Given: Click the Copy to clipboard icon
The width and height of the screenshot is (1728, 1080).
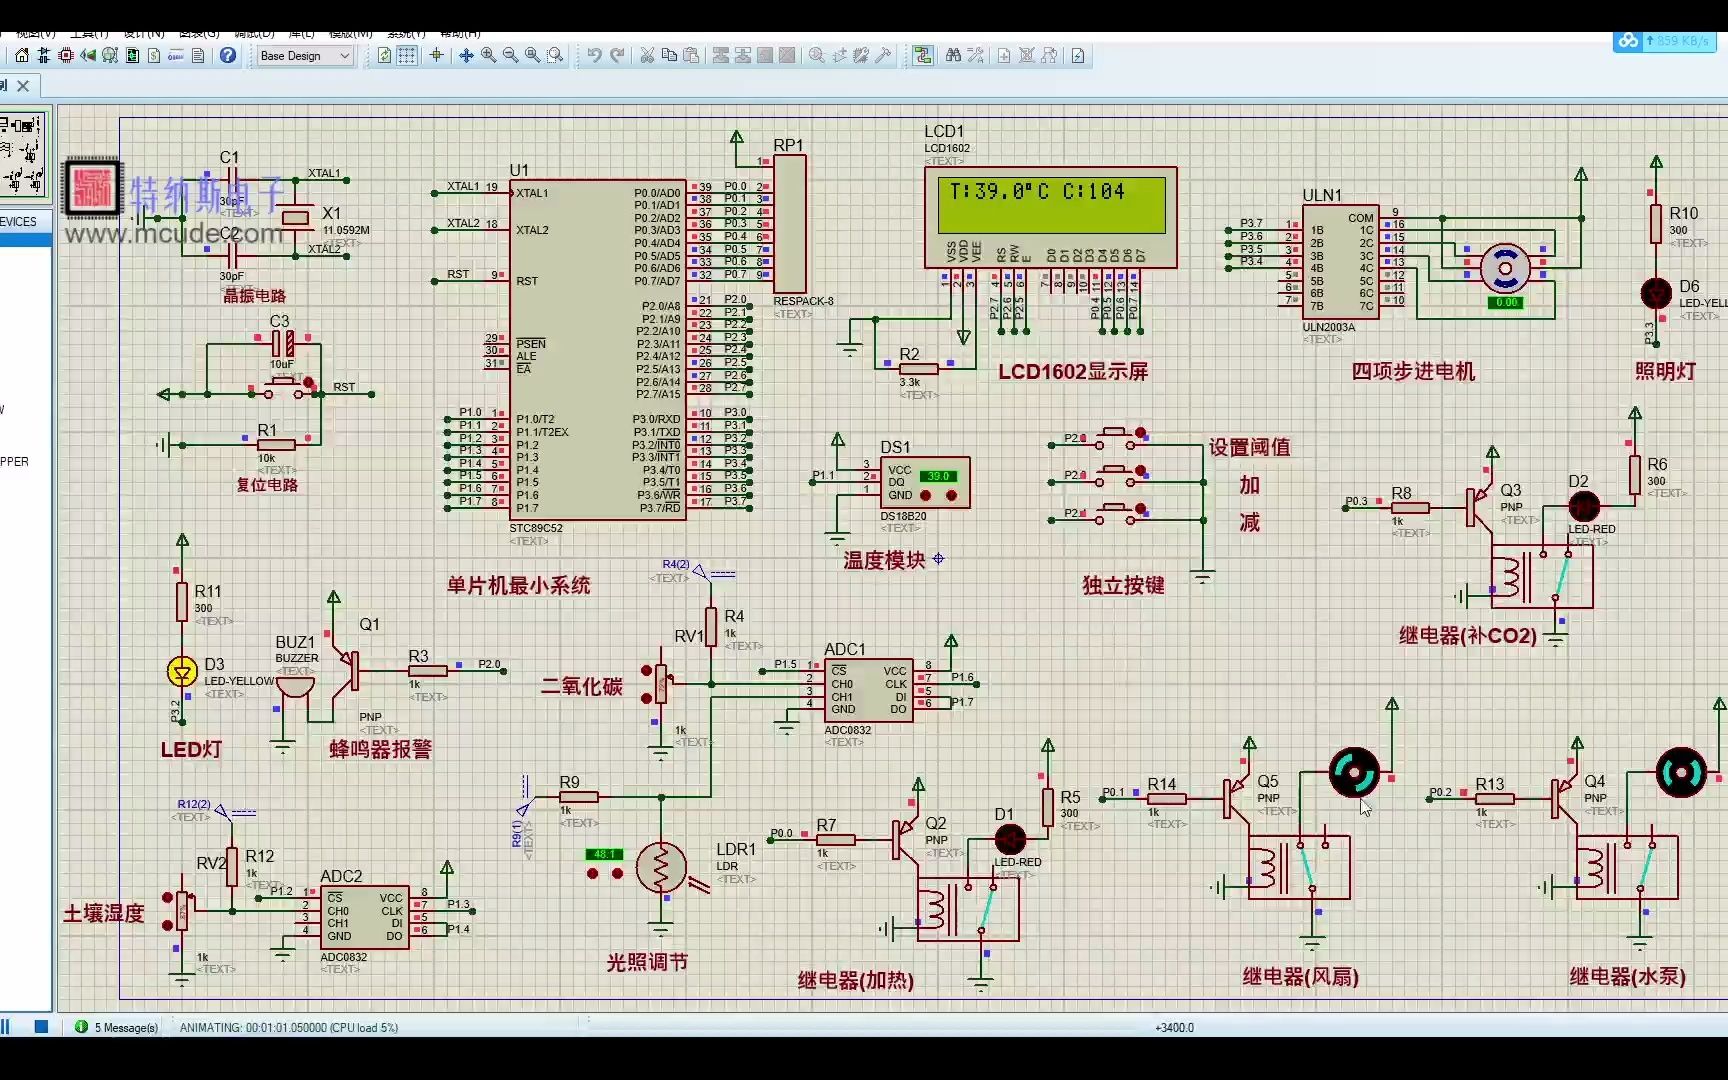Looking at the screenshot, I should coord(669,56).
